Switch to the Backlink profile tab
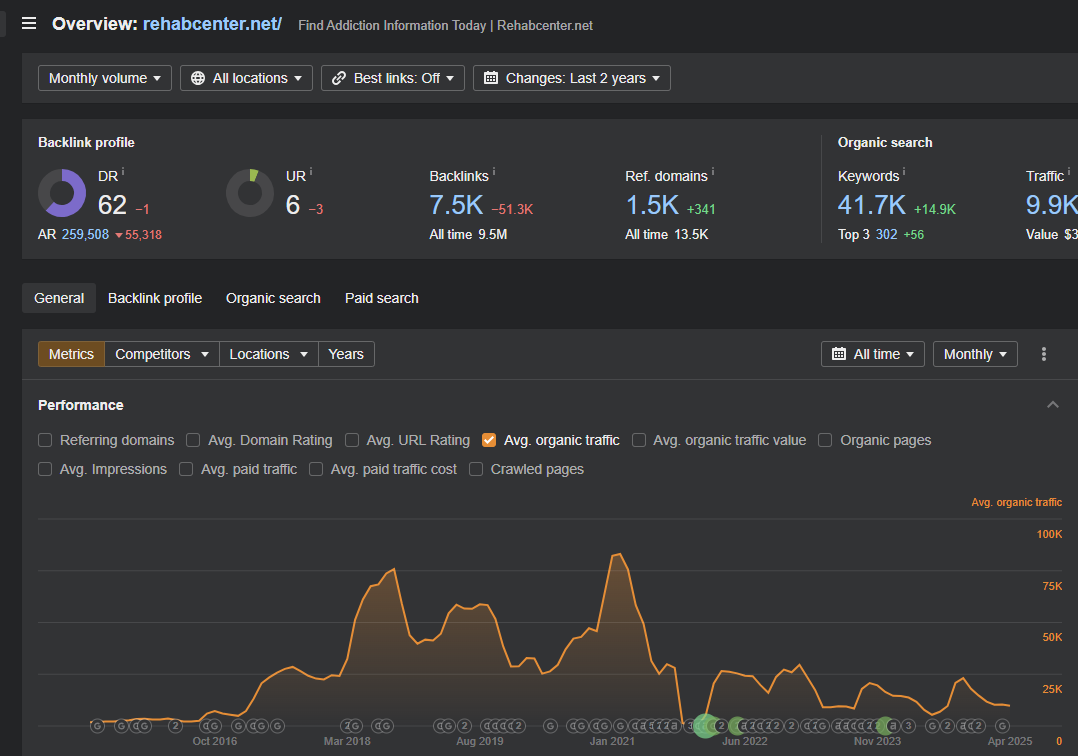Screen dimensions: 1078x756 155,298
